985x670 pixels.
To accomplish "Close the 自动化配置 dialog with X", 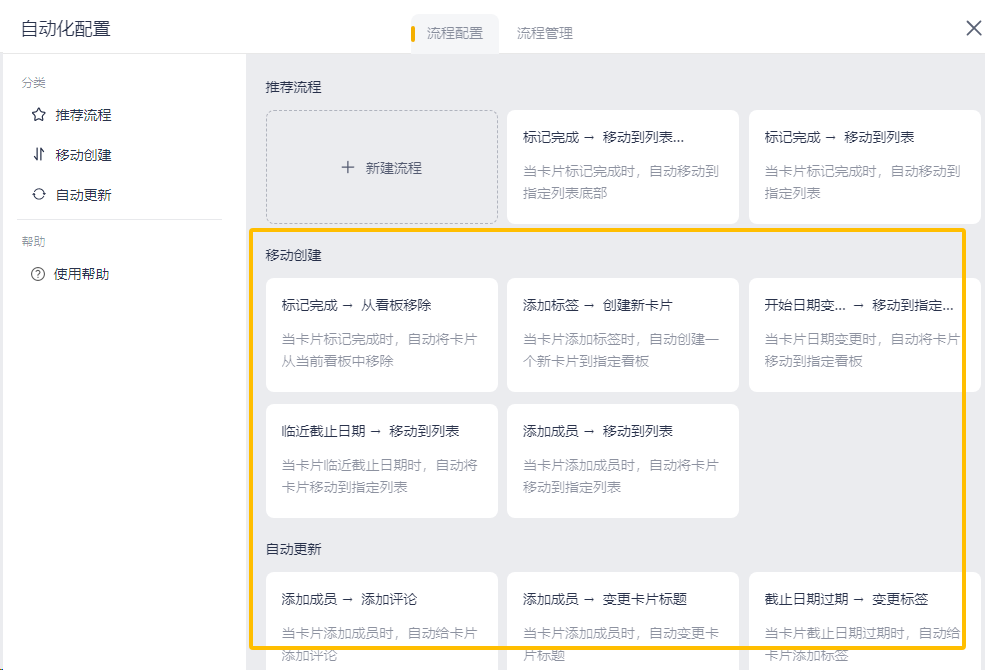I will coord(973,28).
